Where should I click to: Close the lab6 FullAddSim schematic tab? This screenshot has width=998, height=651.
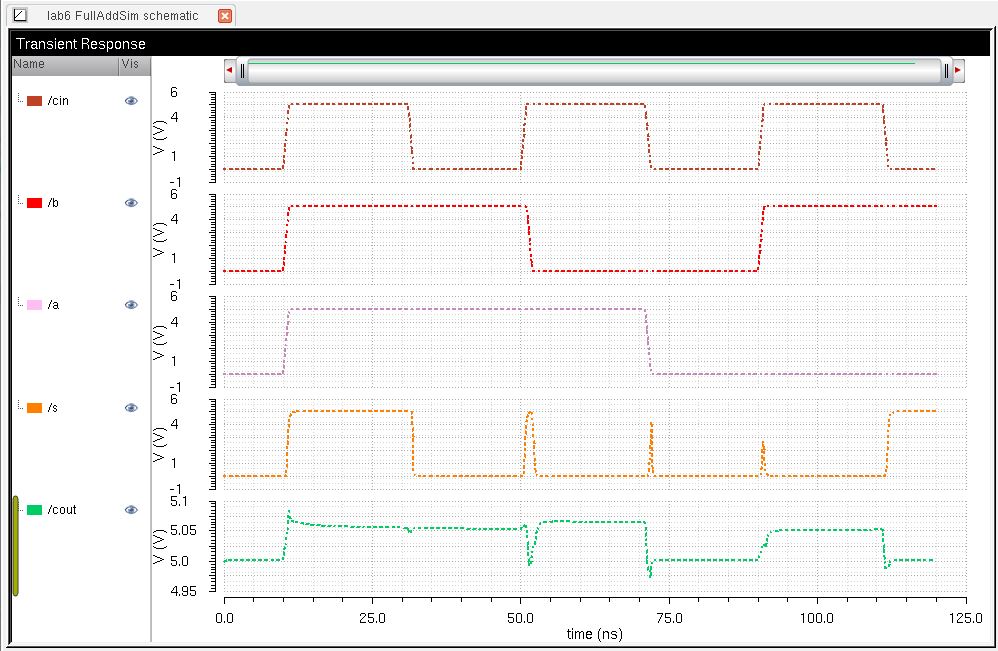click(225, 16)
